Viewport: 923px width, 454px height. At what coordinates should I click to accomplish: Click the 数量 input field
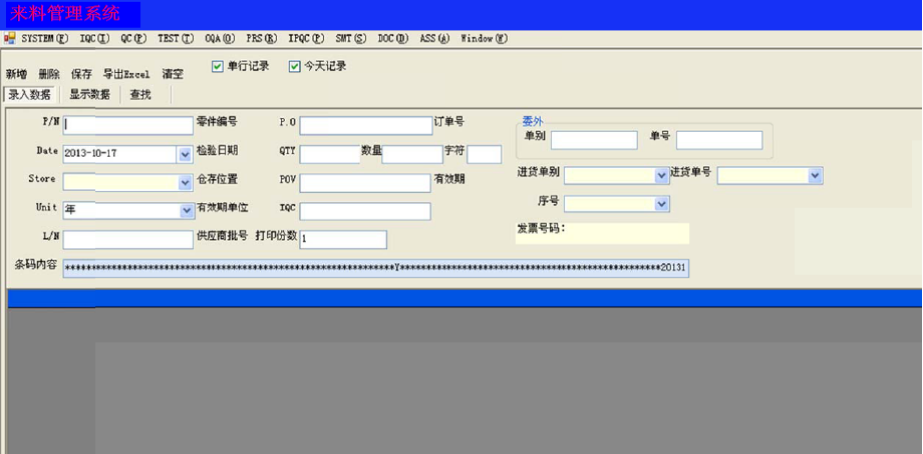[x=412, y=154]
